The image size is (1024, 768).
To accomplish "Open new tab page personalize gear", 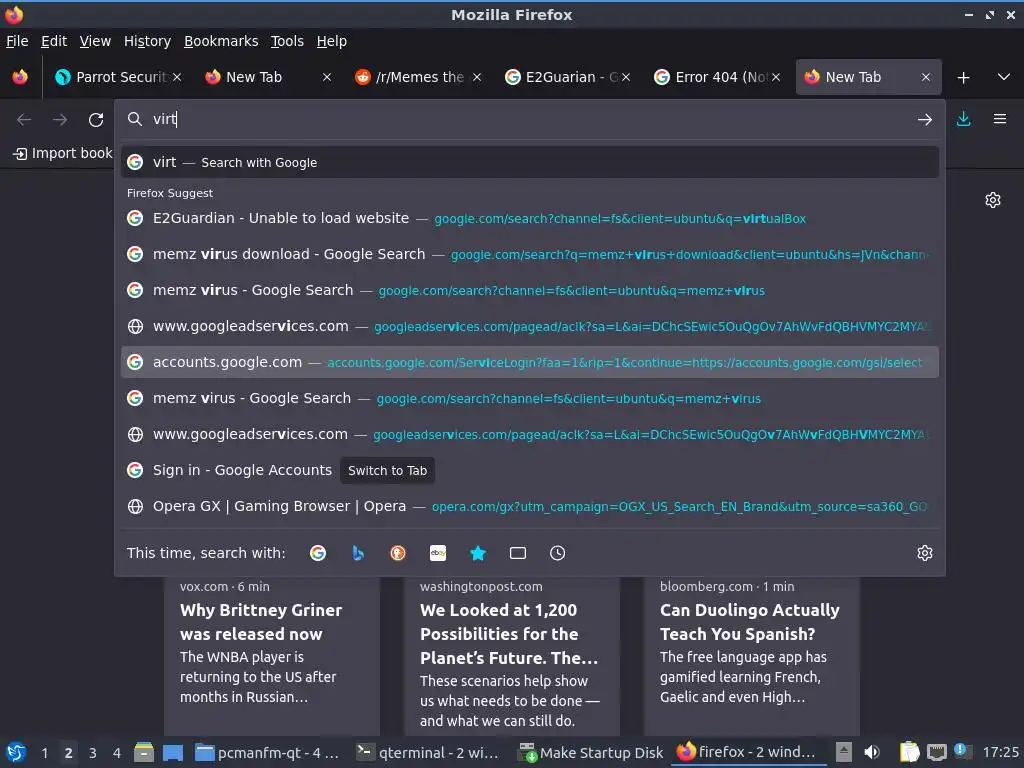I will [993, 200].
